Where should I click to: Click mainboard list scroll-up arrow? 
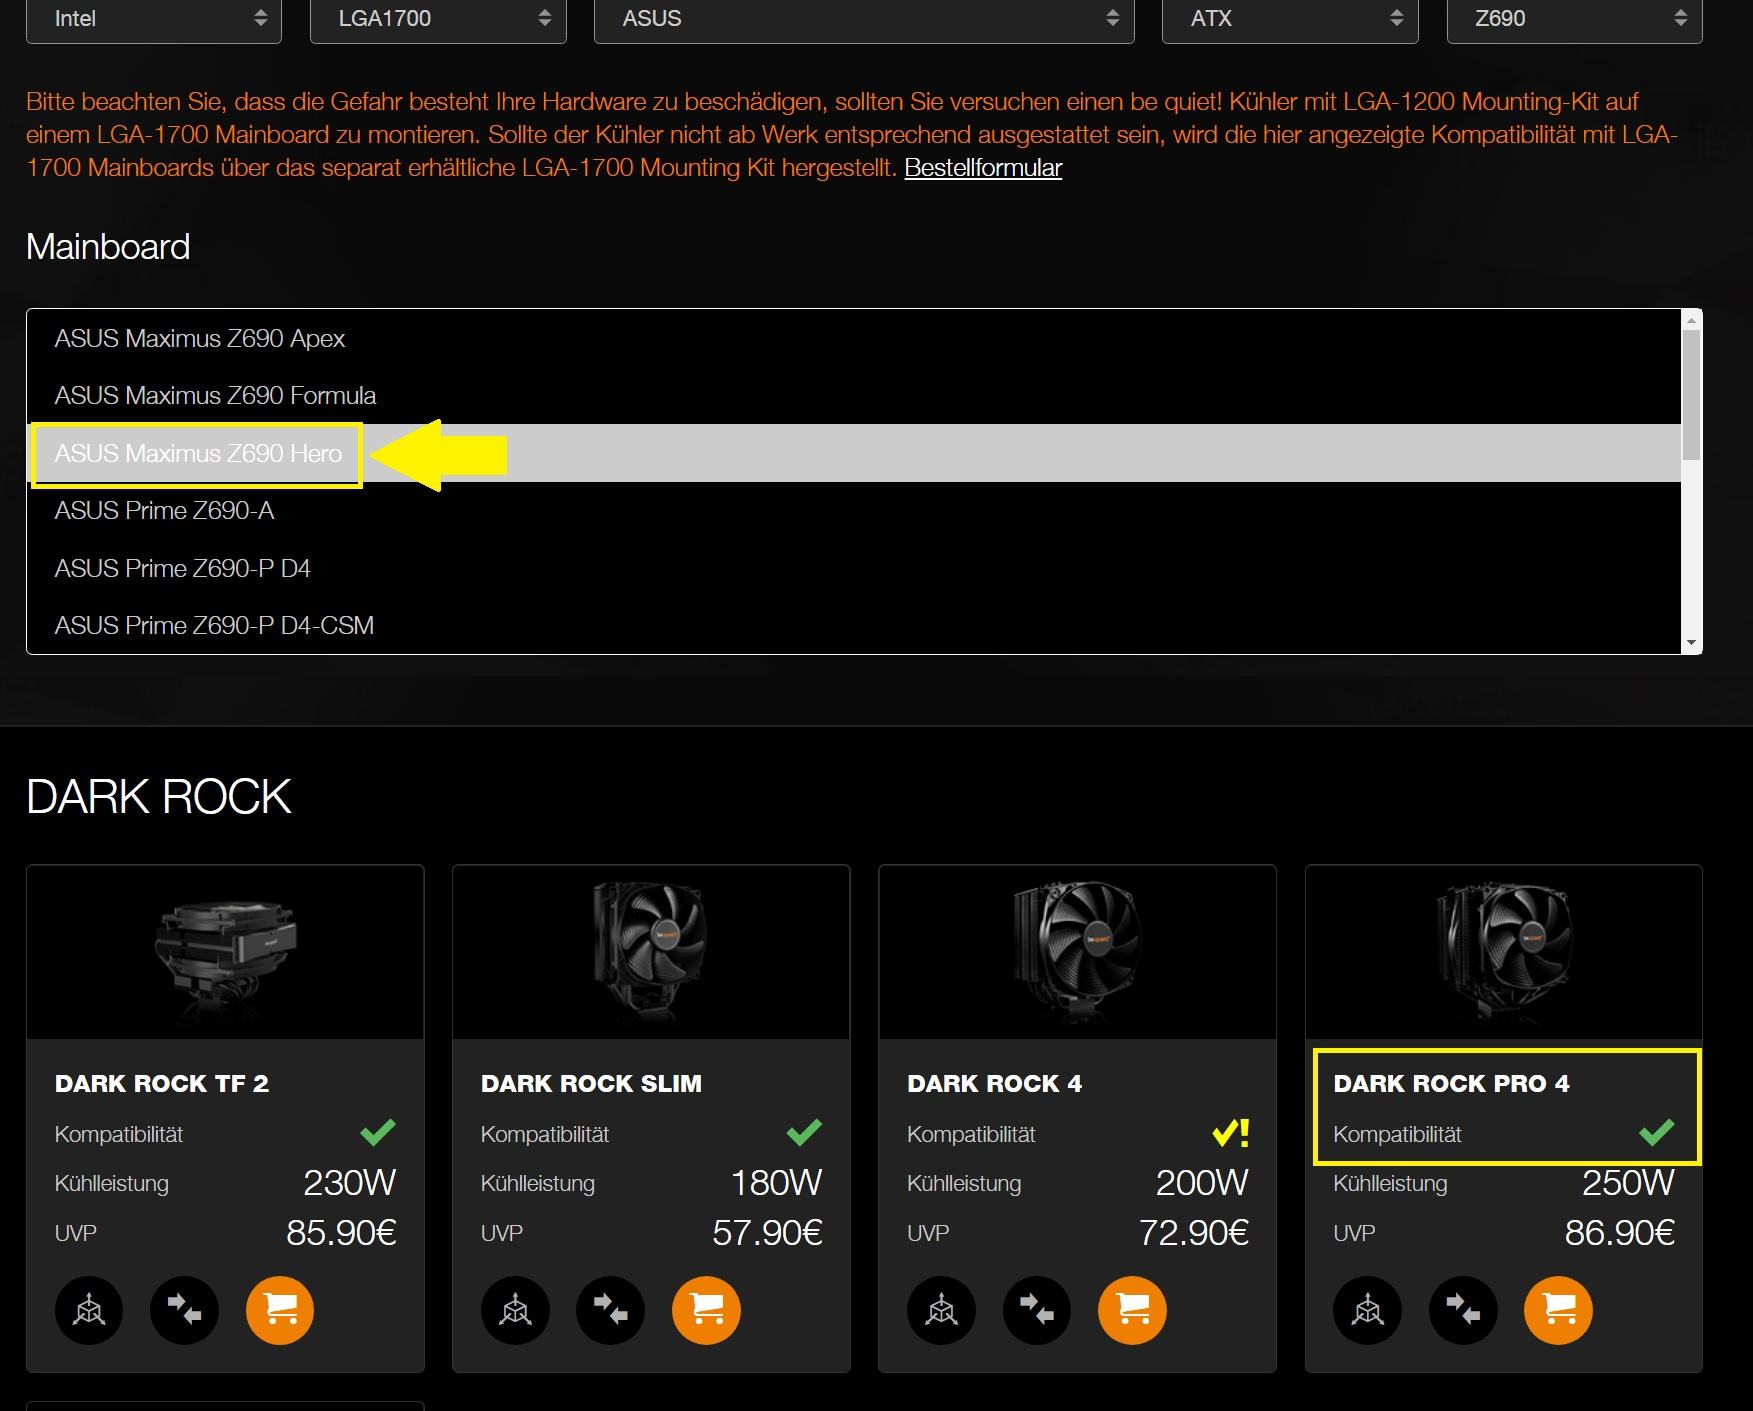coord(1691,320)
